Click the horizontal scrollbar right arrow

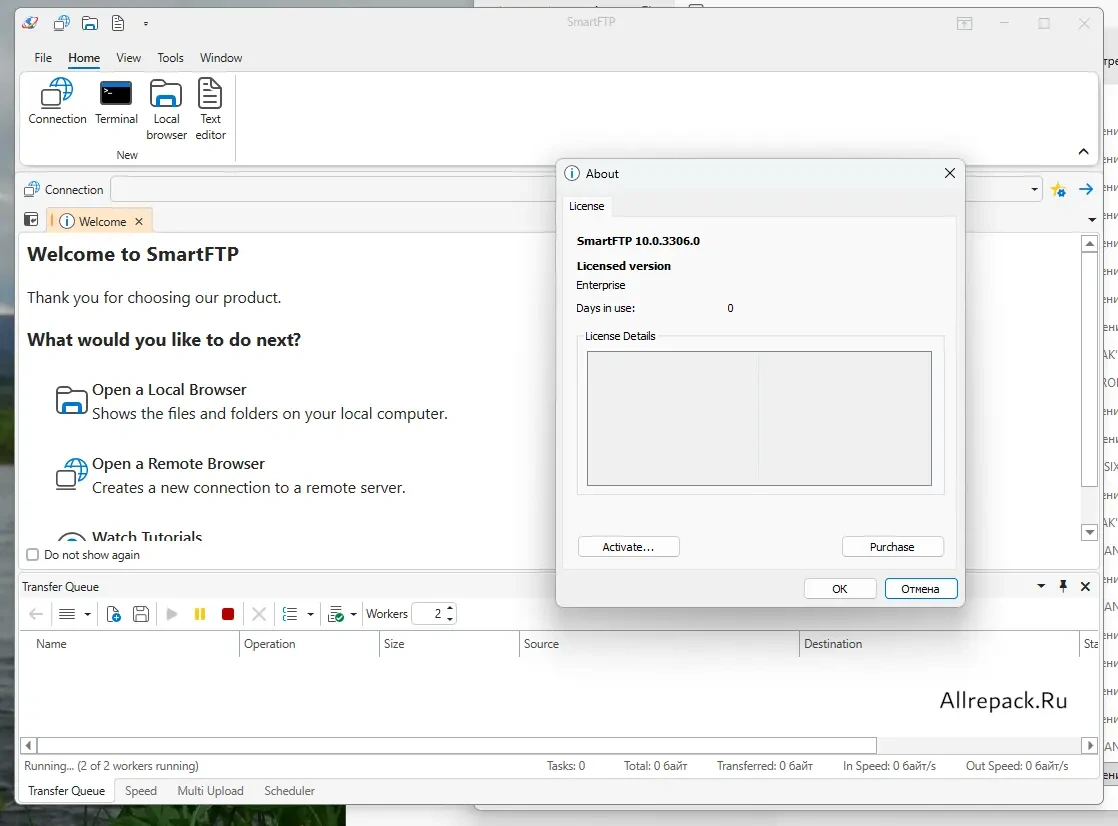(1089, 745)
